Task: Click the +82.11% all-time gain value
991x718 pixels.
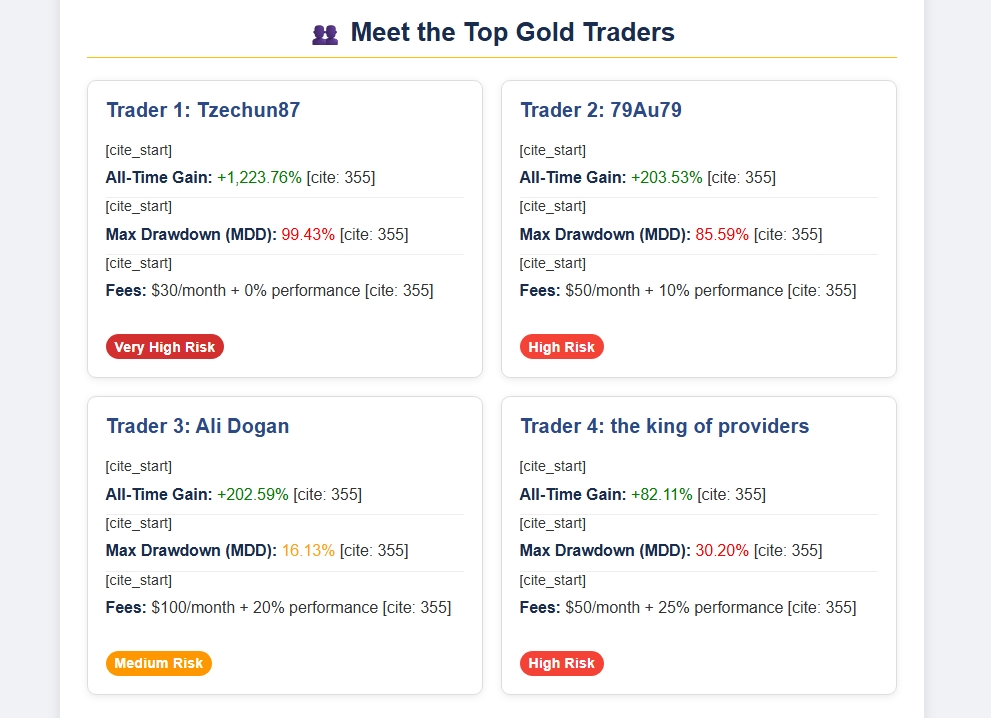Action: [662, 494]
